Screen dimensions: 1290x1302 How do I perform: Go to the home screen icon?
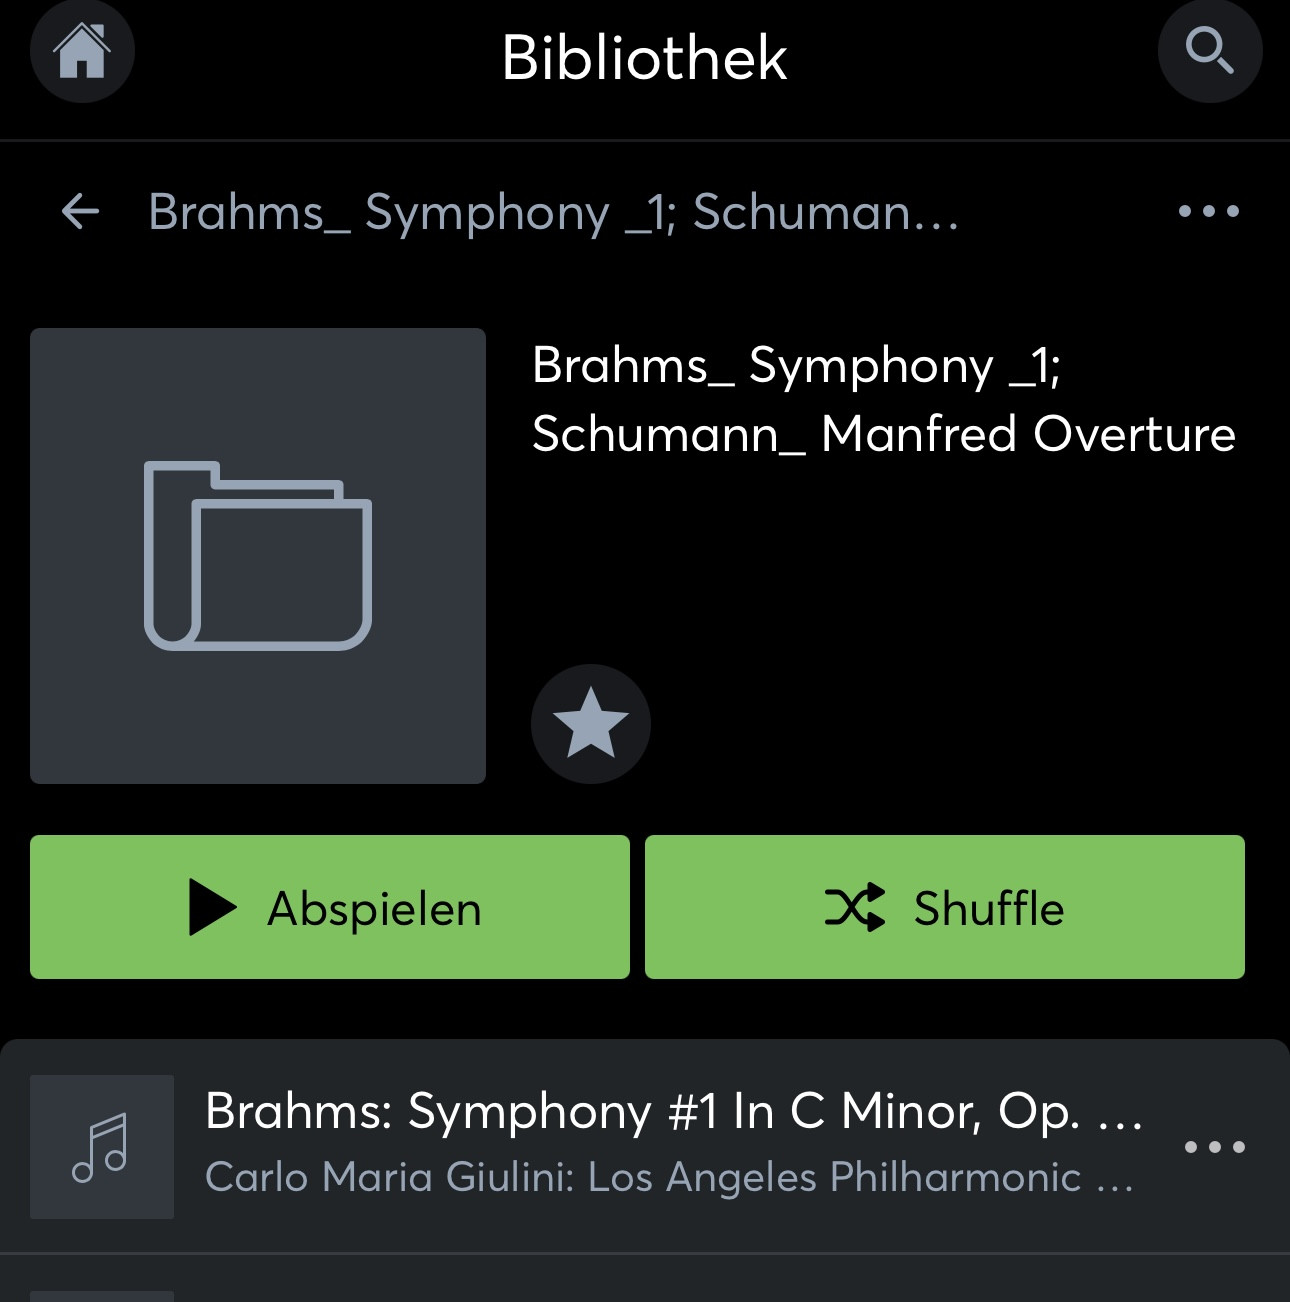click(x=82, y=51)
